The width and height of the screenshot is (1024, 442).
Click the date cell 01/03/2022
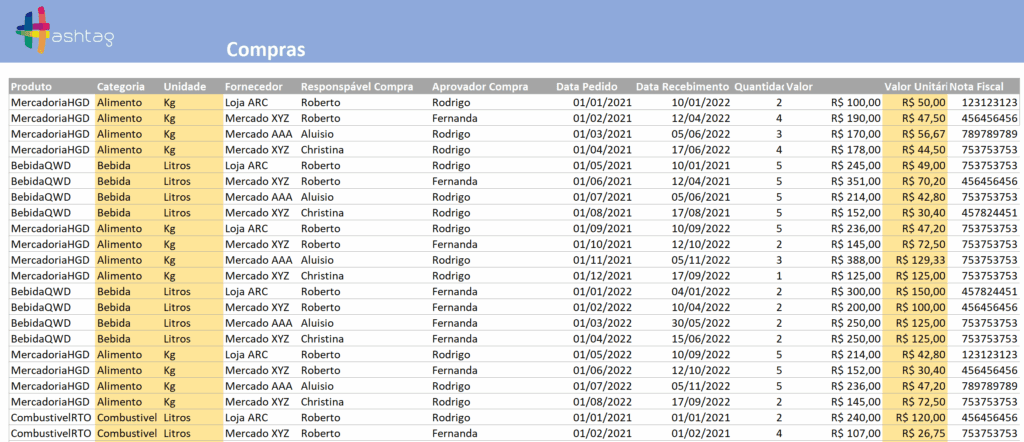[602, 323]
